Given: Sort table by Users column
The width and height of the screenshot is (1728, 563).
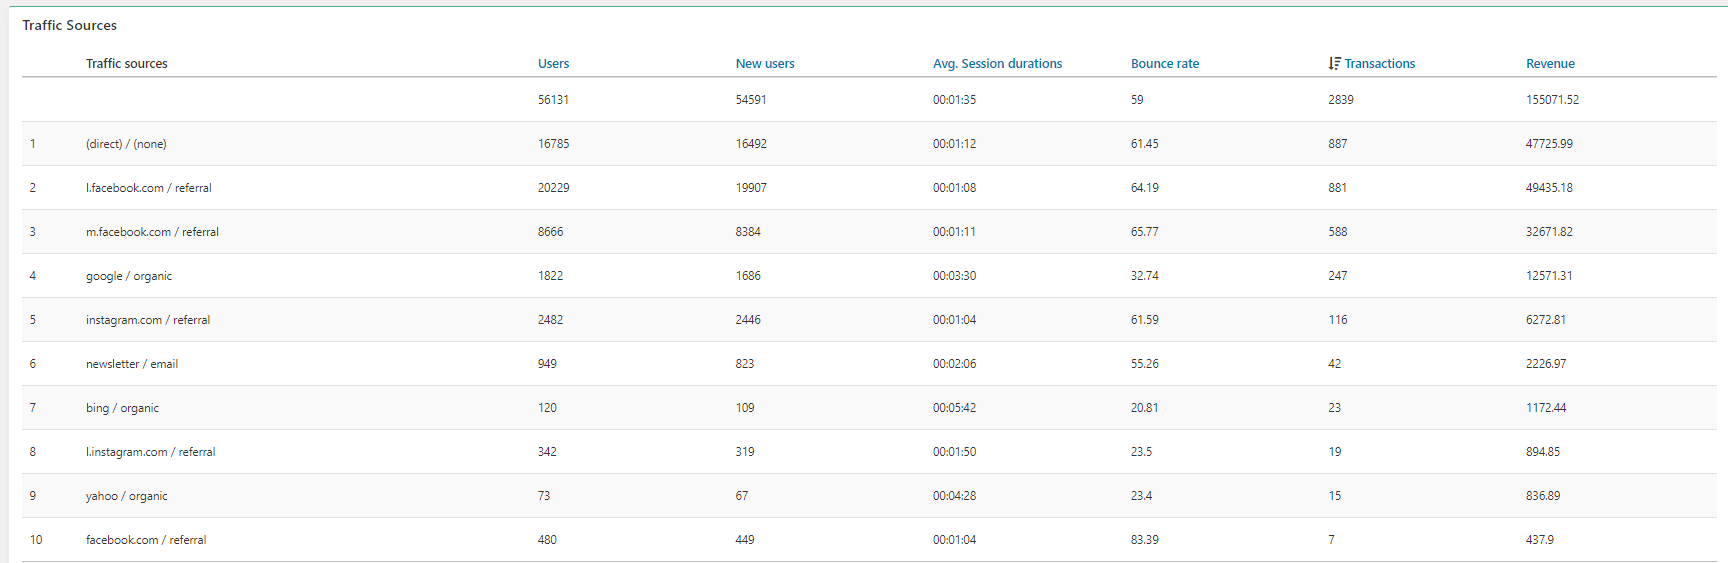Looking at the screenshot, I should click(x=553, y=63).
